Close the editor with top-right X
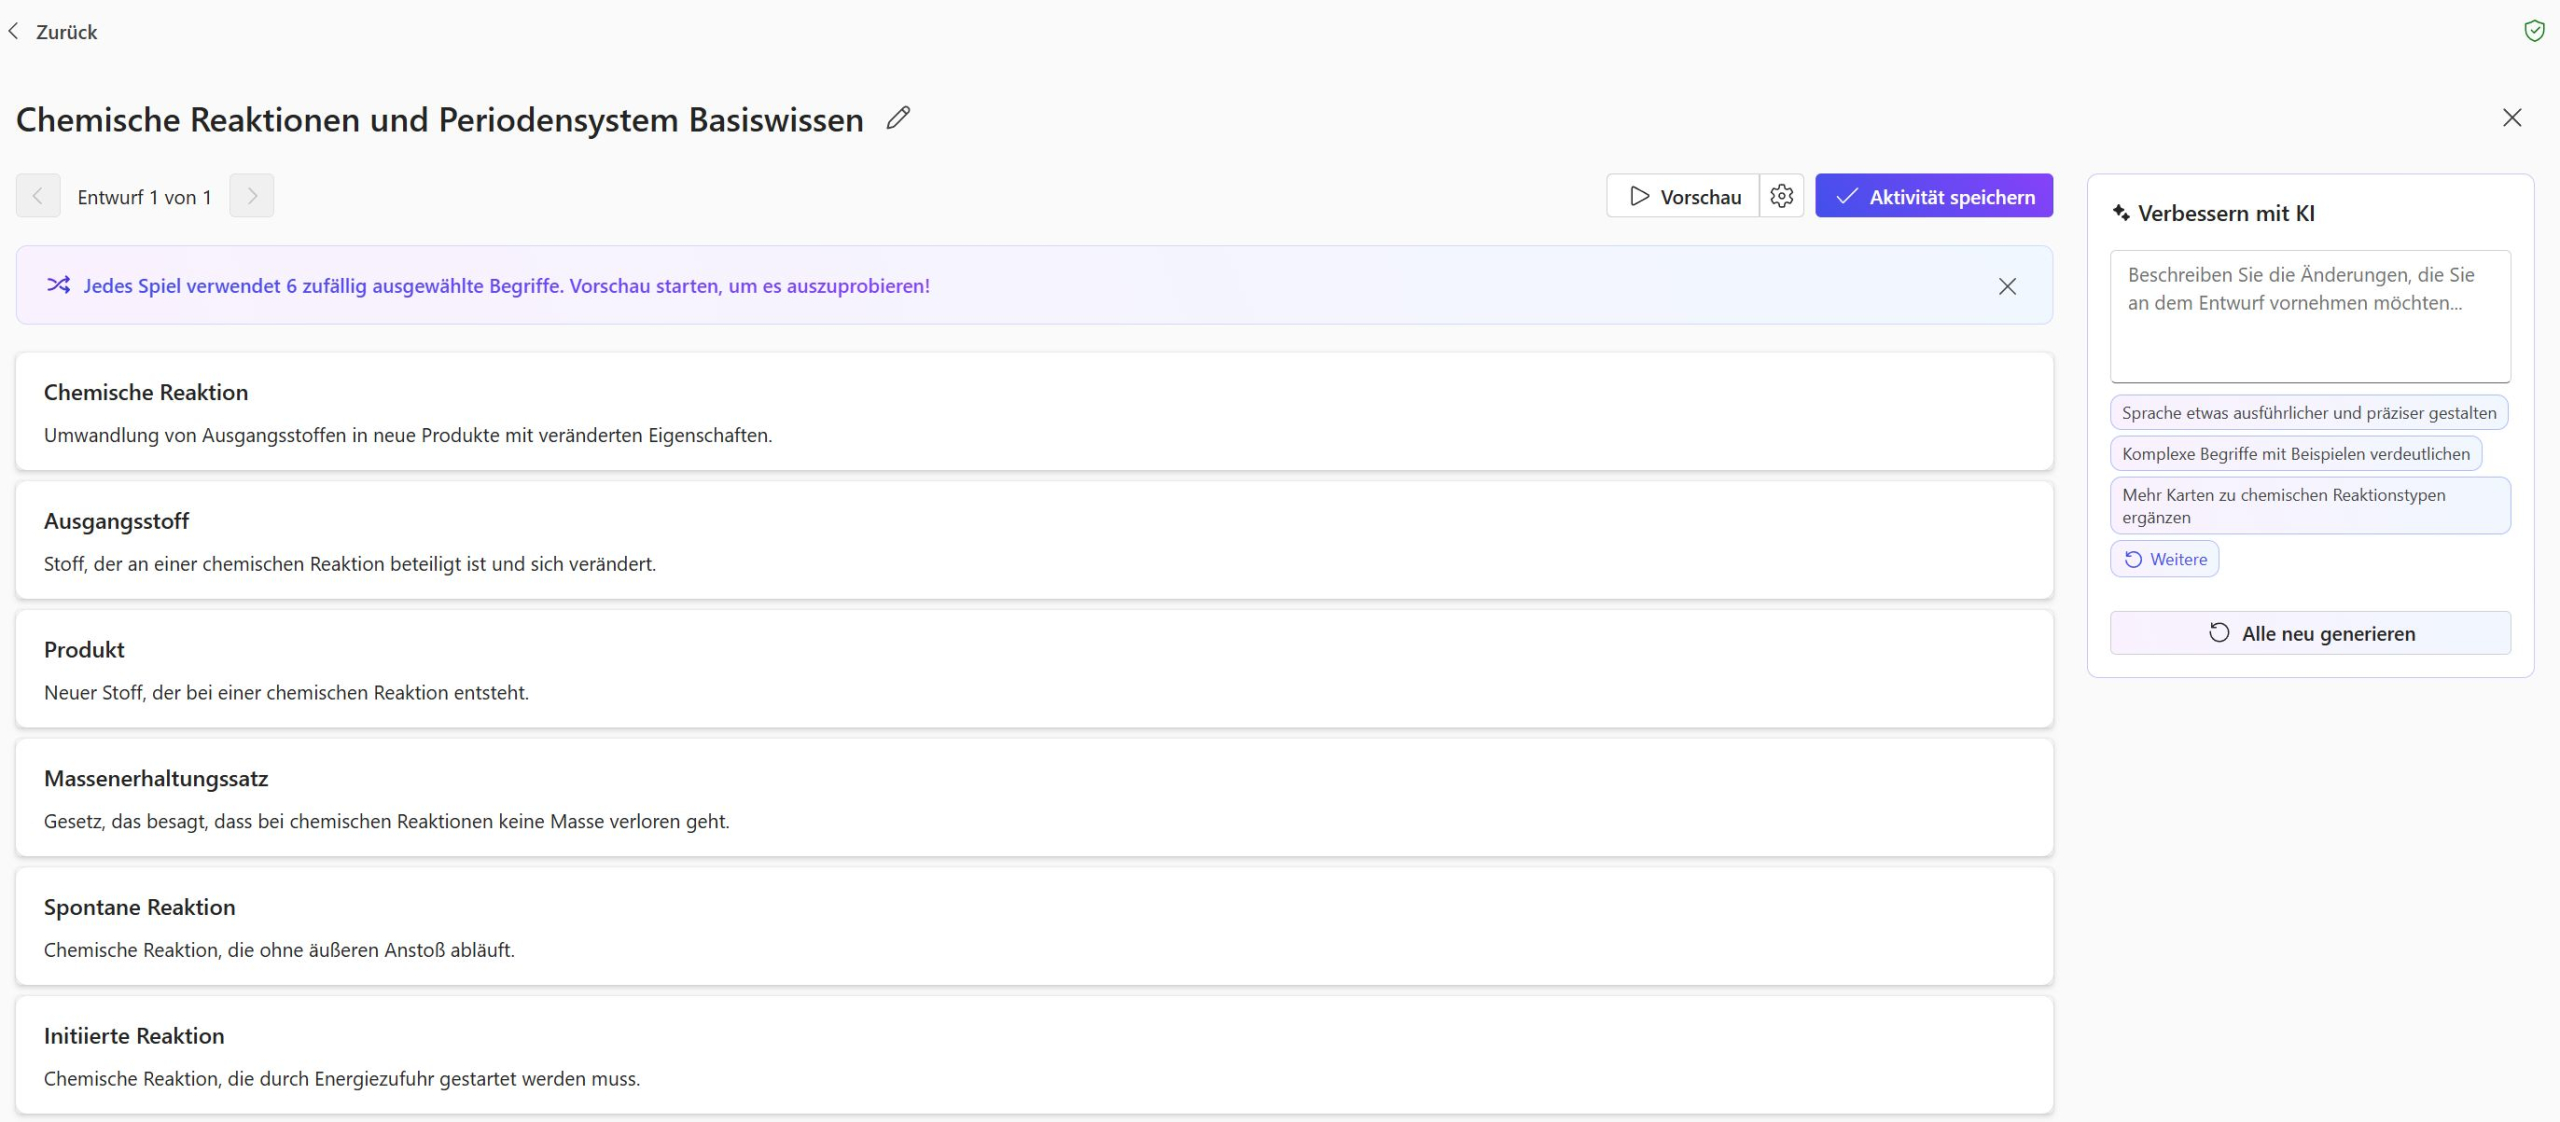 pos(2511,118)
